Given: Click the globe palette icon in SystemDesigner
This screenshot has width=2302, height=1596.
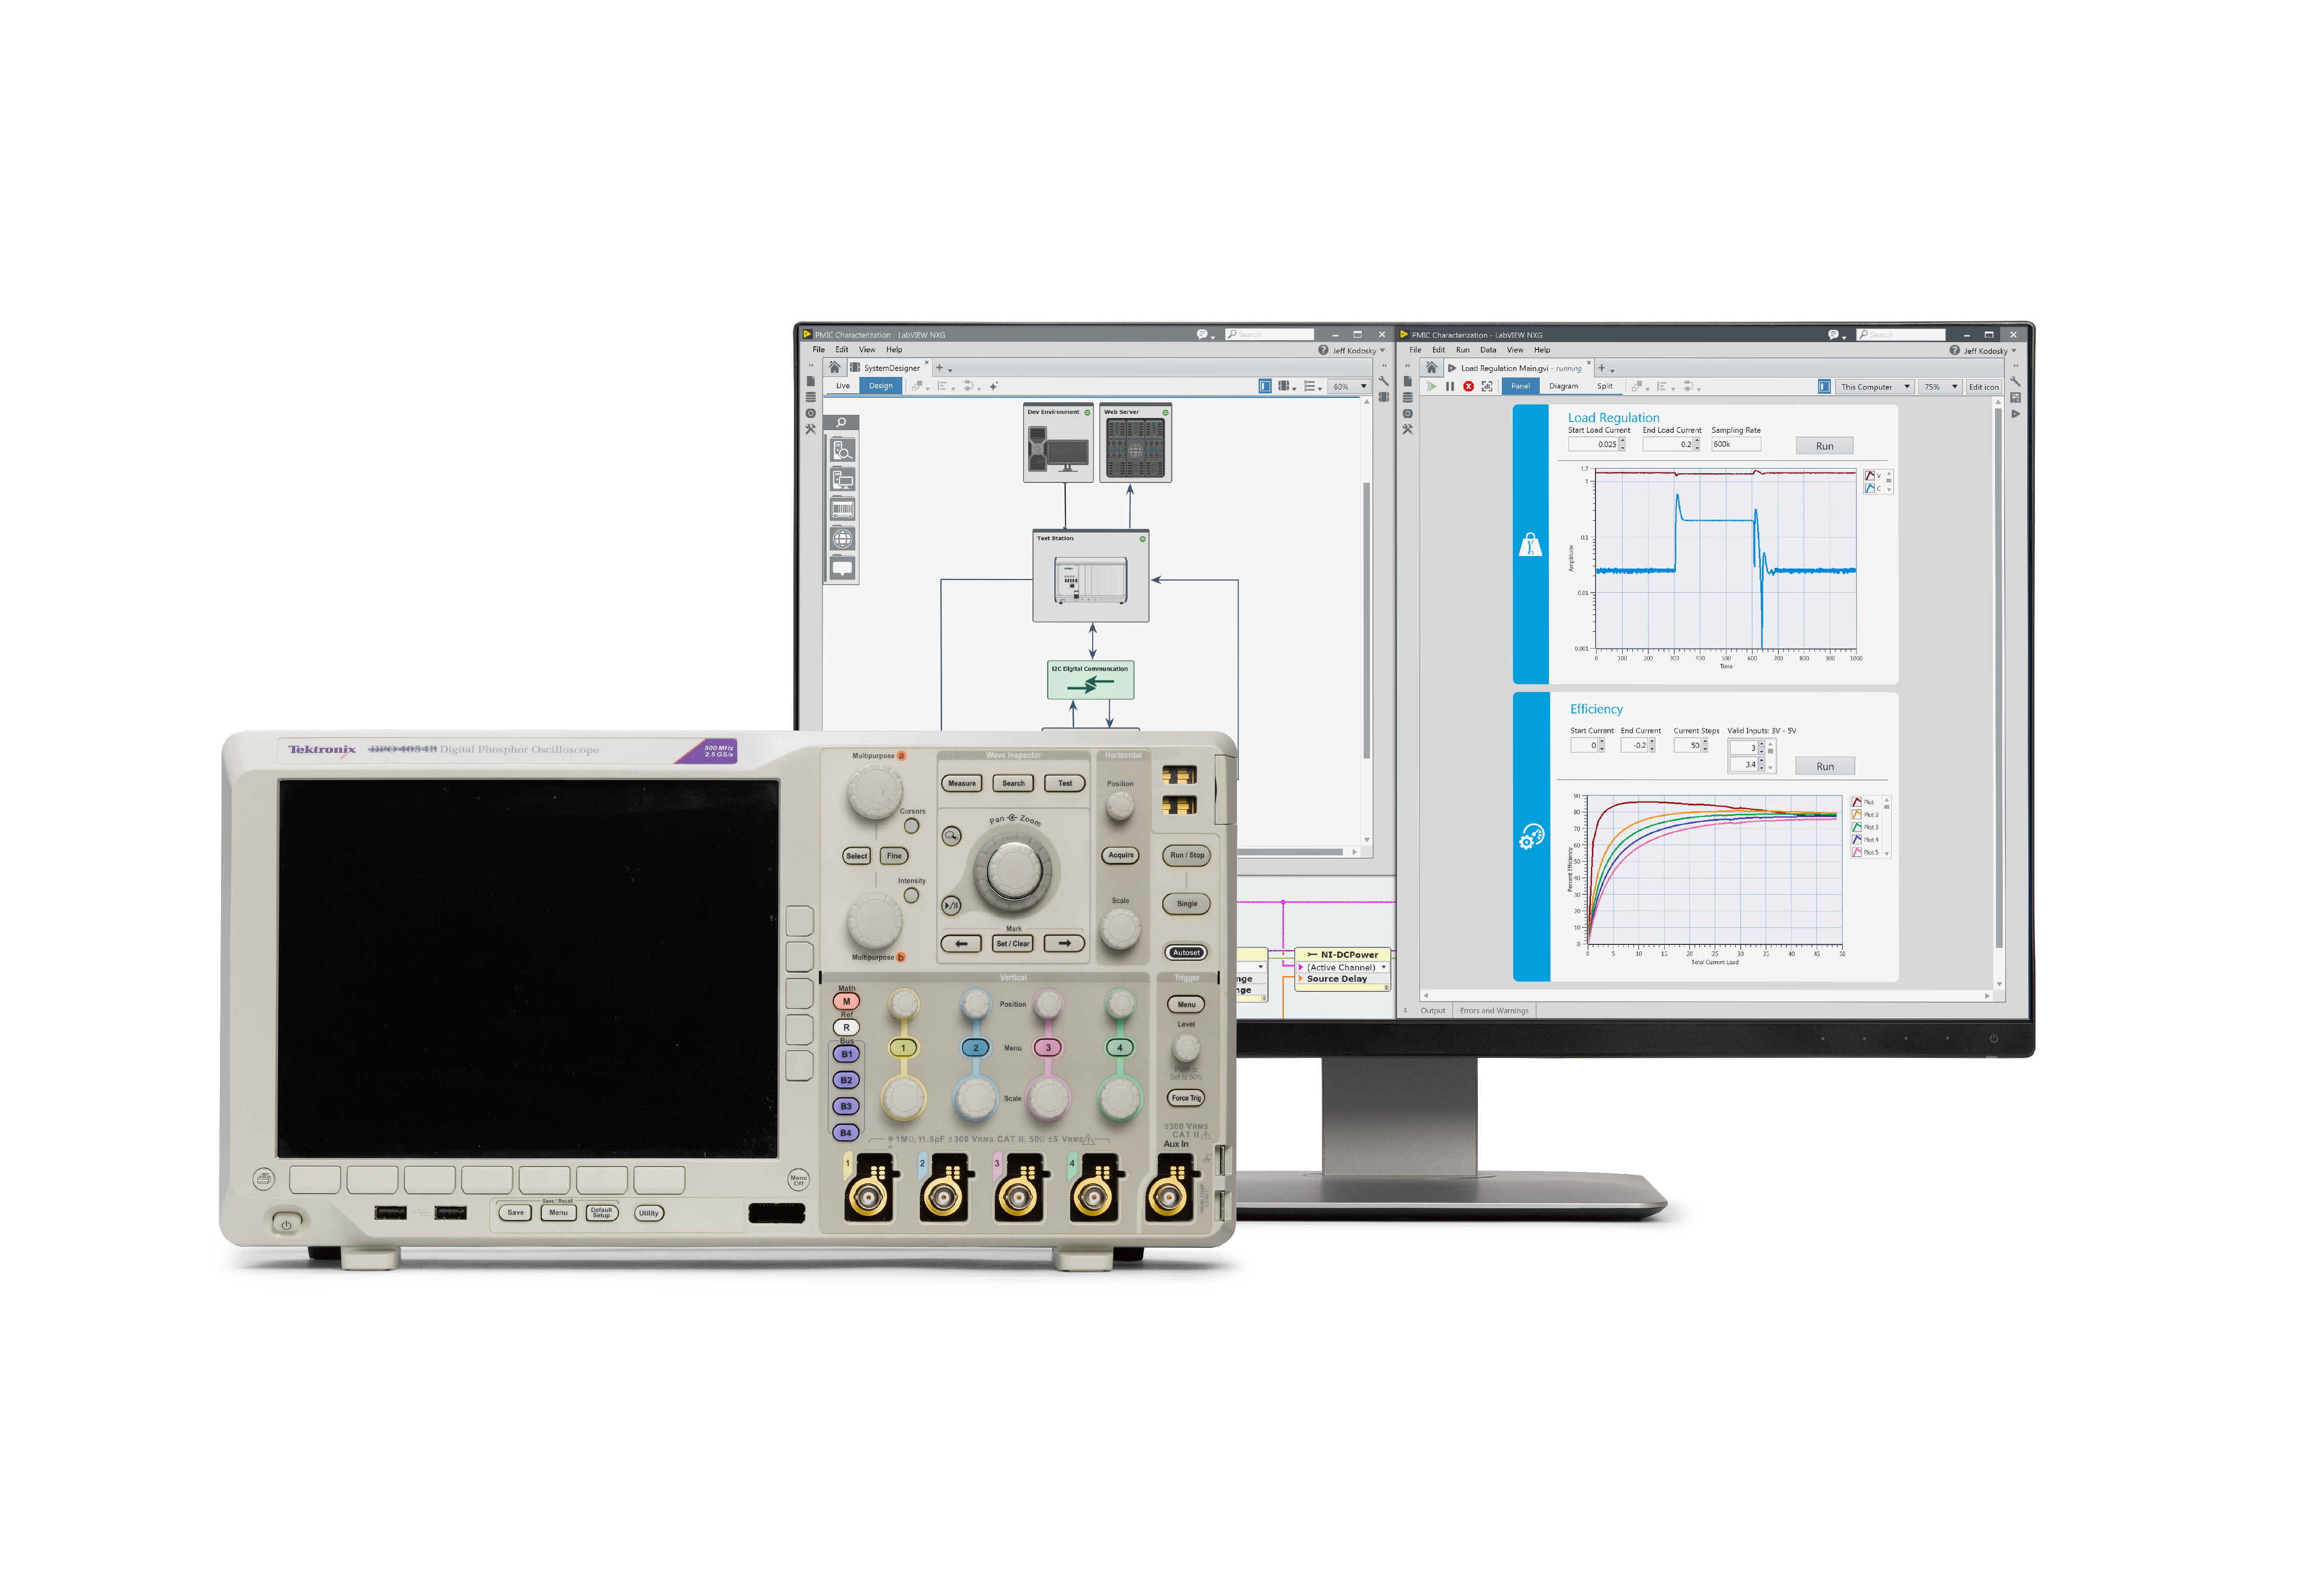Looking at the screenshot, I should click(842, 539).
